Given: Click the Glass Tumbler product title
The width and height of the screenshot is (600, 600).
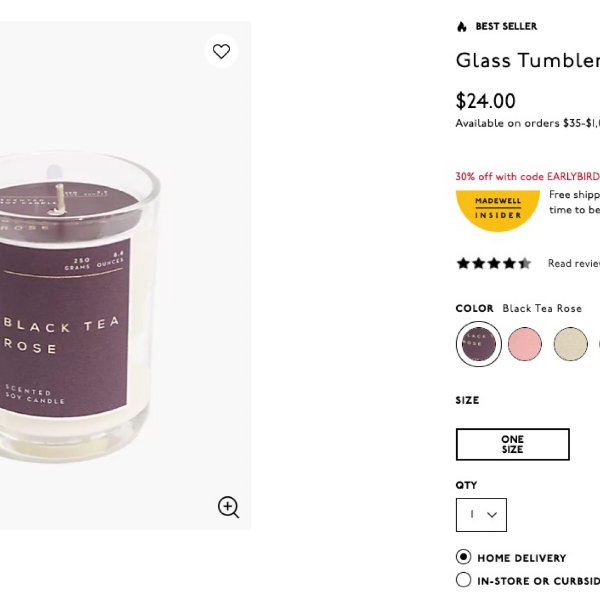Looking at the screenshot, I should (528, 60).
